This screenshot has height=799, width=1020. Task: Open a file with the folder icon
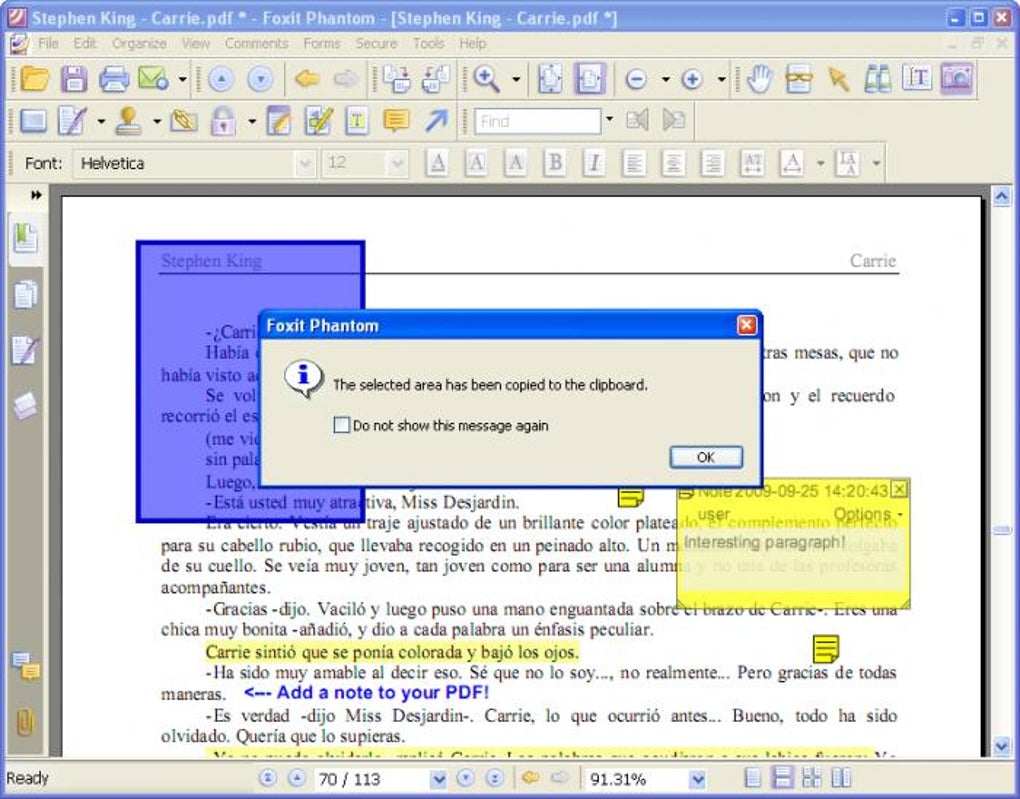[x=34, y=79]
